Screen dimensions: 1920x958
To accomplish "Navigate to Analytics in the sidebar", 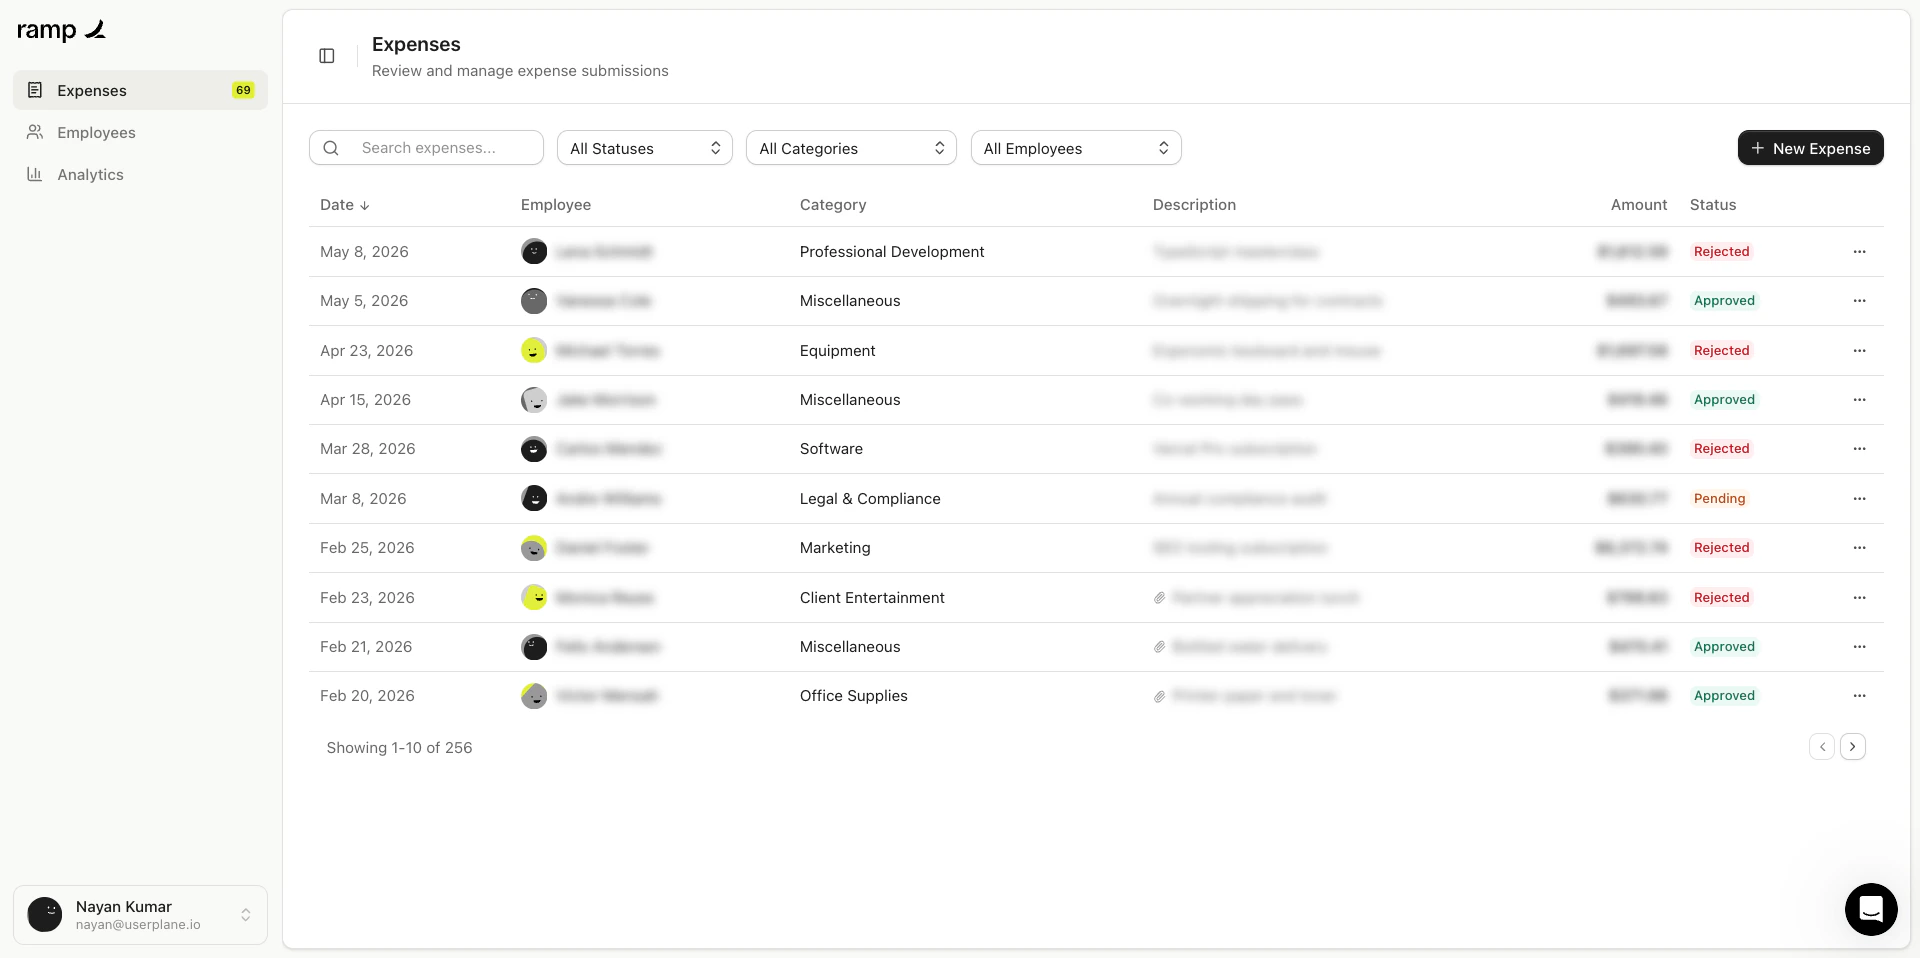I will (x=140, y=174).
